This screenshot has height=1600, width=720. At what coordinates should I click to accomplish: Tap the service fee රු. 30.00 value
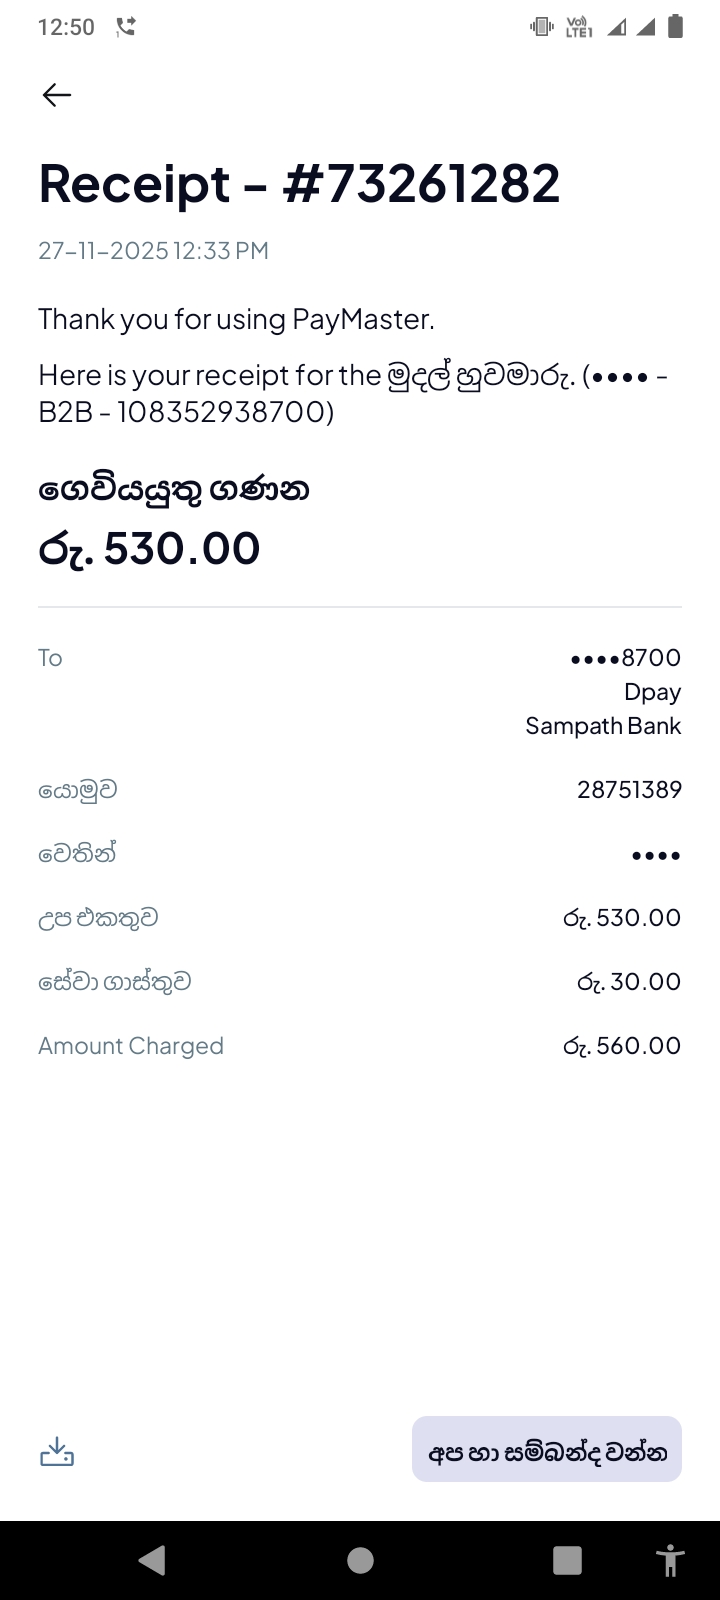click(x=628, y=982)
